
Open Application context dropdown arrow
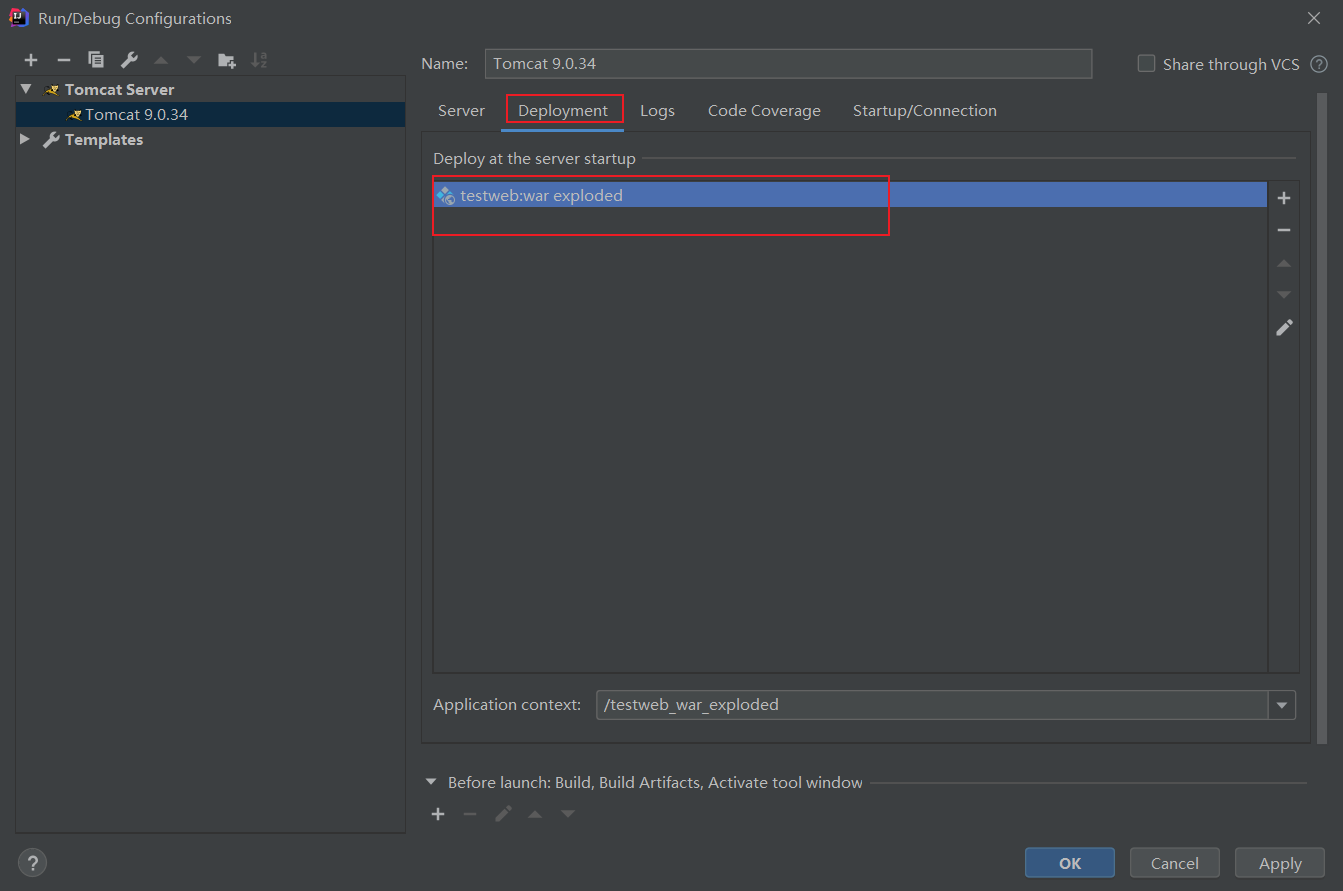(1282, 705)
